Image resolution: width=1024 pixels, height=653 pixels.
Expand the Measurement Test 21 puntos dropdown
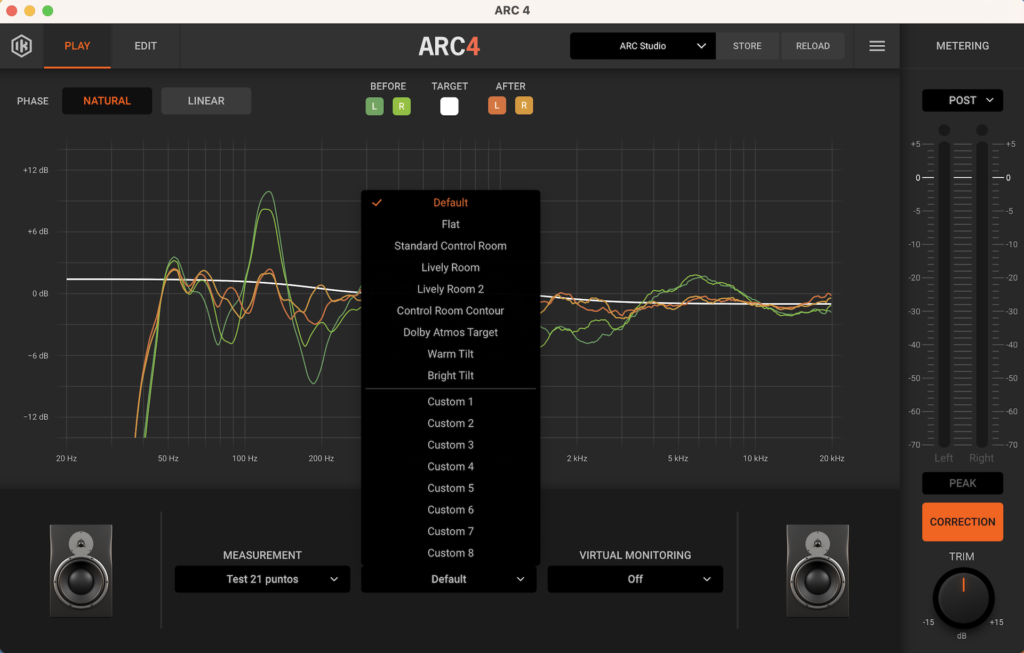(262, 579)
